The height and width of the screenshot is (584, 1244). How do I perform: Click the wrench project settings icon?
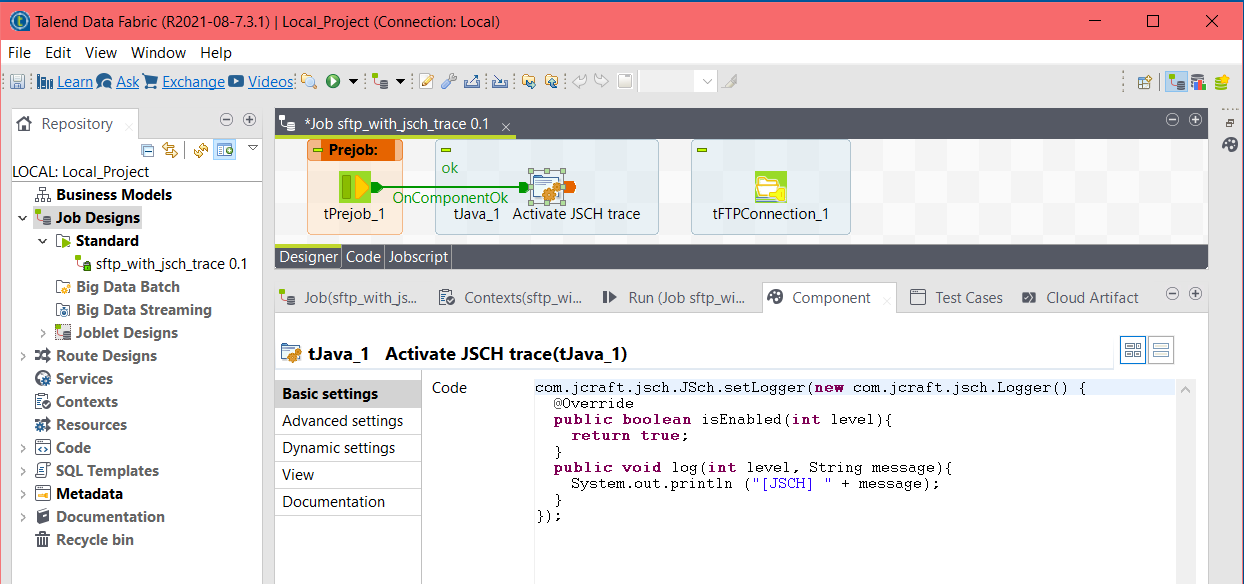(449, 82)
